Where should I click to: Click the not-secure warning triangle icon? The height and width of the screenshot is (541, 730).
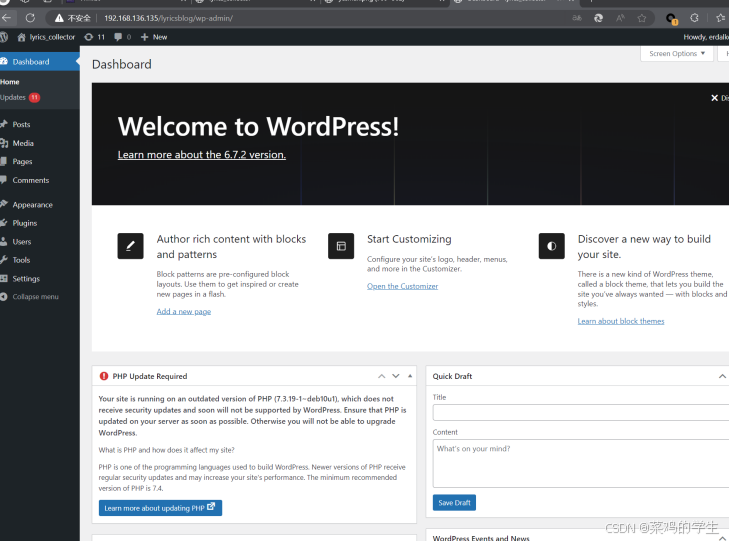click(59, 18)
